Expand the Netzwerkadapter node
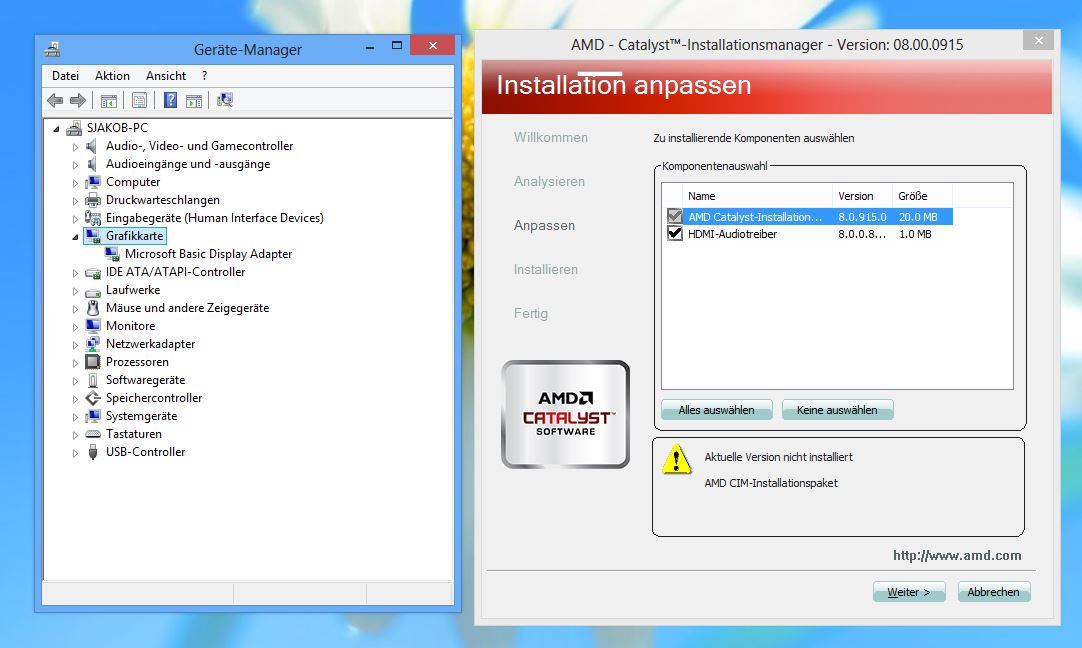The height and width of the screenshot is (648, 1082). [75, 344]
